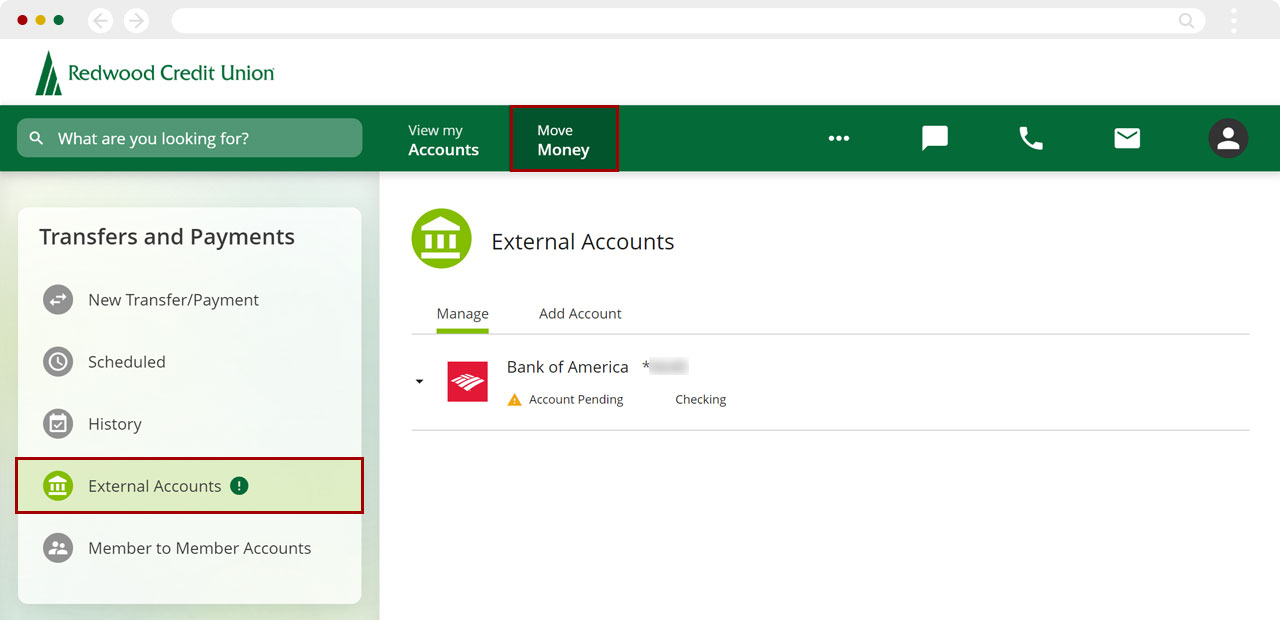
Task: Click the New Transfer/Payment arrows icon
Action: (x=58, y=299)
